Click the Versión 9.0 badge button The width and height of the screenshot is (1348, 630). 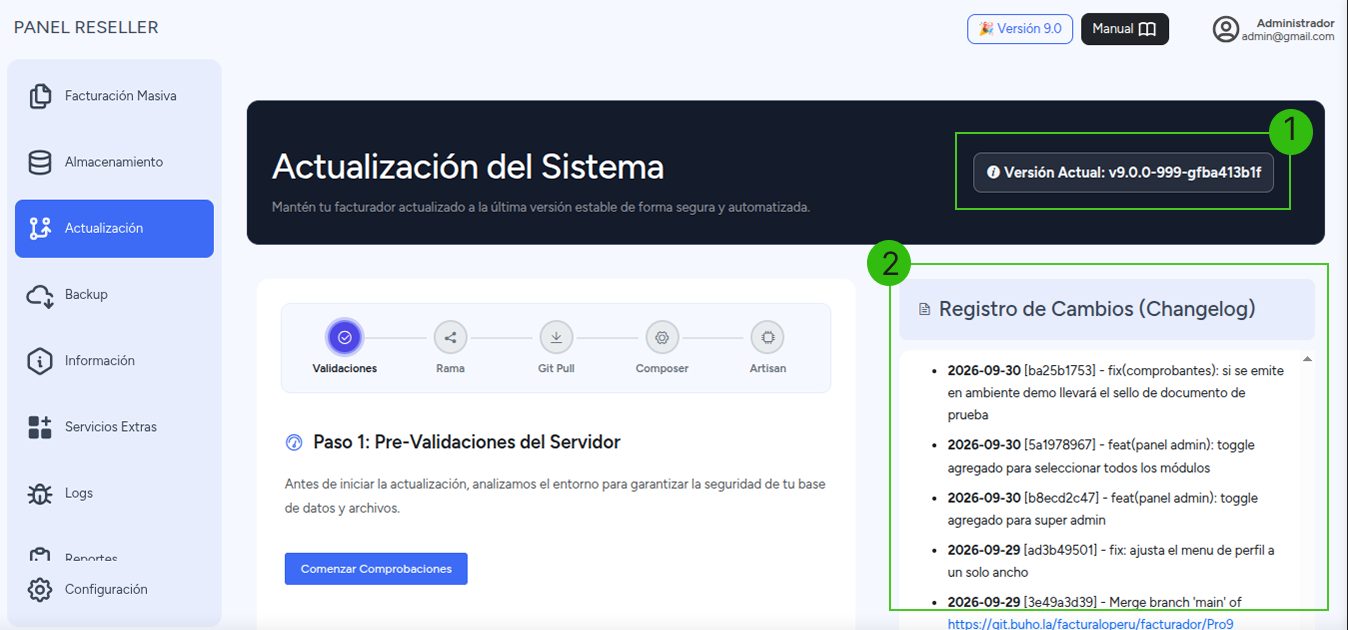1020,29
